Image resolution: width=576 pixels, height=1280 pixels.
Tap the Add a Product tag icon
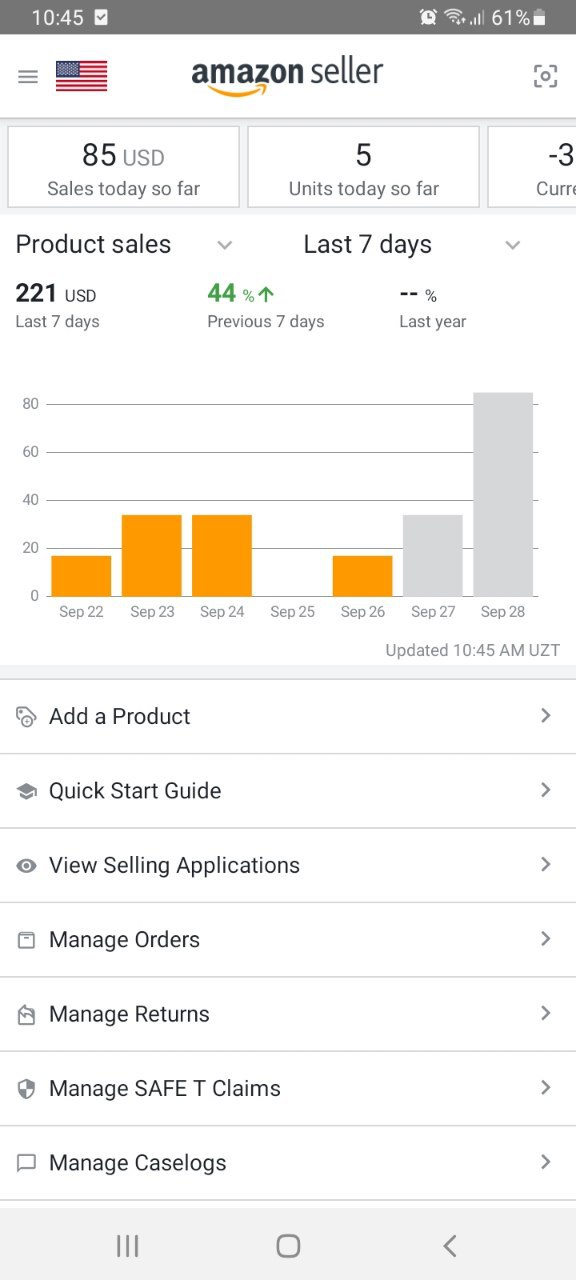pos(27,716)
